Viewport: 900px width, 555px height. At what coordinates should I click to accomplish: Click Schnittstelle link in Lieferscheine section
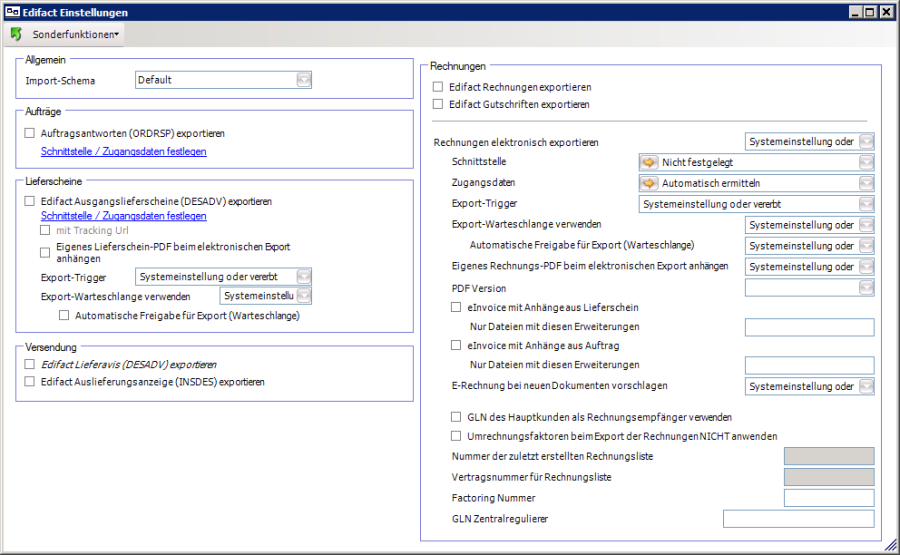(x=123, y=215)
